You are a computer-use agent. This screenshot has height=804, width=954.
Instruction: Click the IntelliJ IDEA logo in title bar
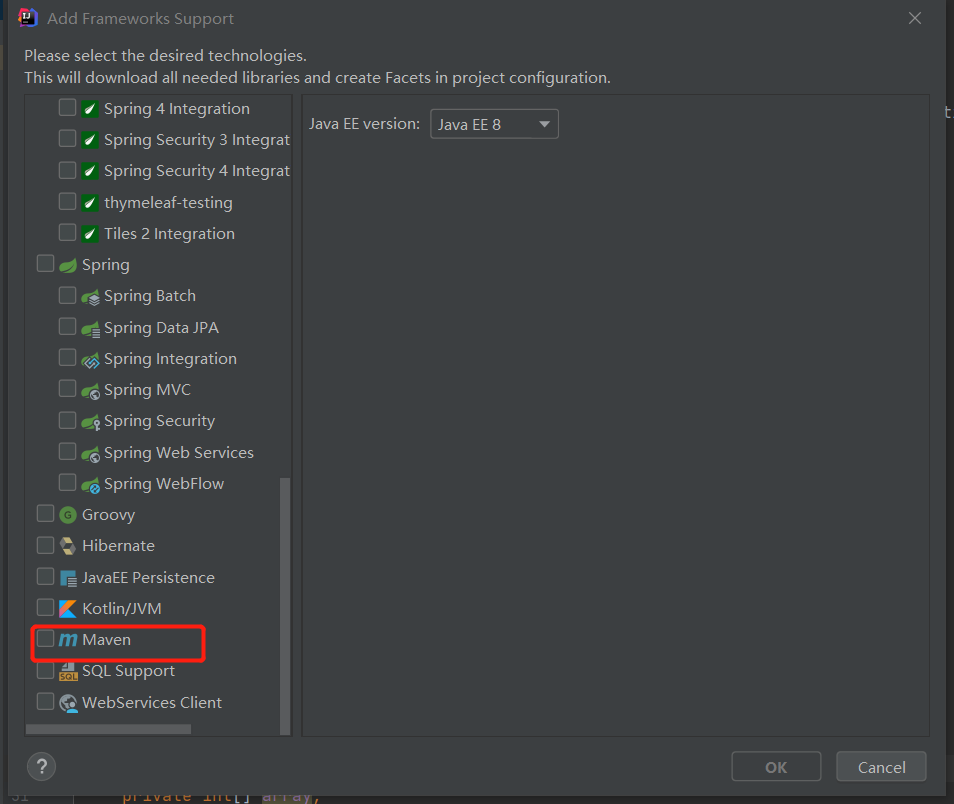pyautogui.click(x=28, y=18)
